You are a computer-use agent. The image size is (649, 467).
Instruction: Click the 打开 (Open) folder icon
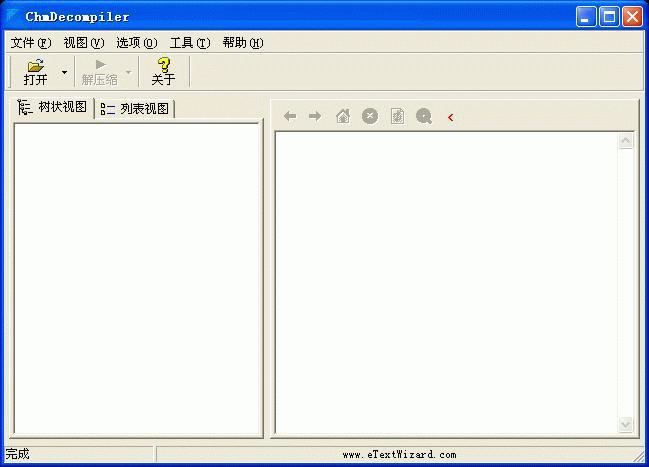[x=36, y=65]
